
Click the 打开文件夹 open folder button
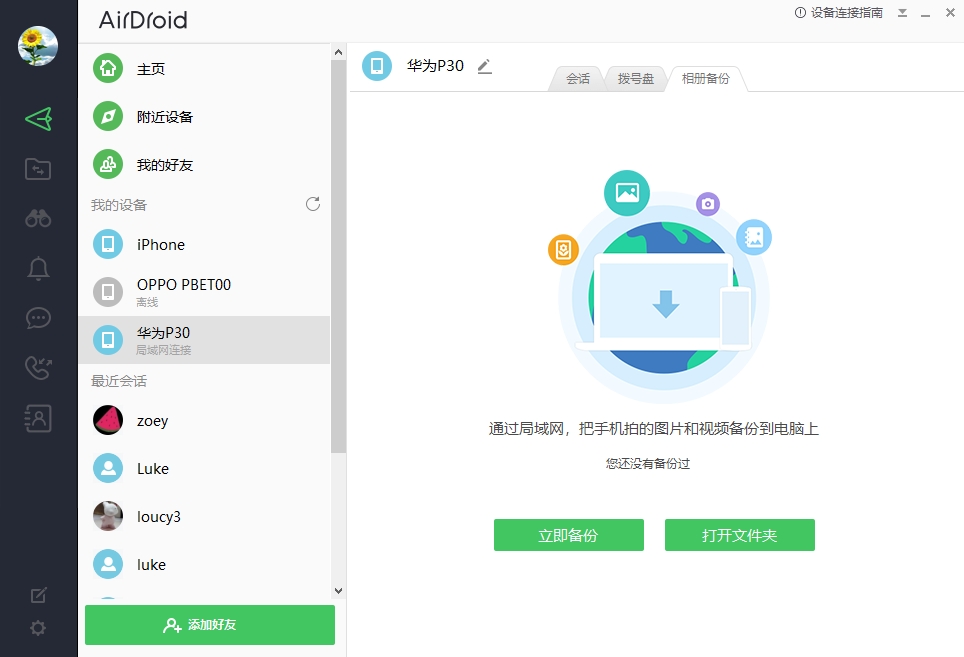click(x=740, y=535)
